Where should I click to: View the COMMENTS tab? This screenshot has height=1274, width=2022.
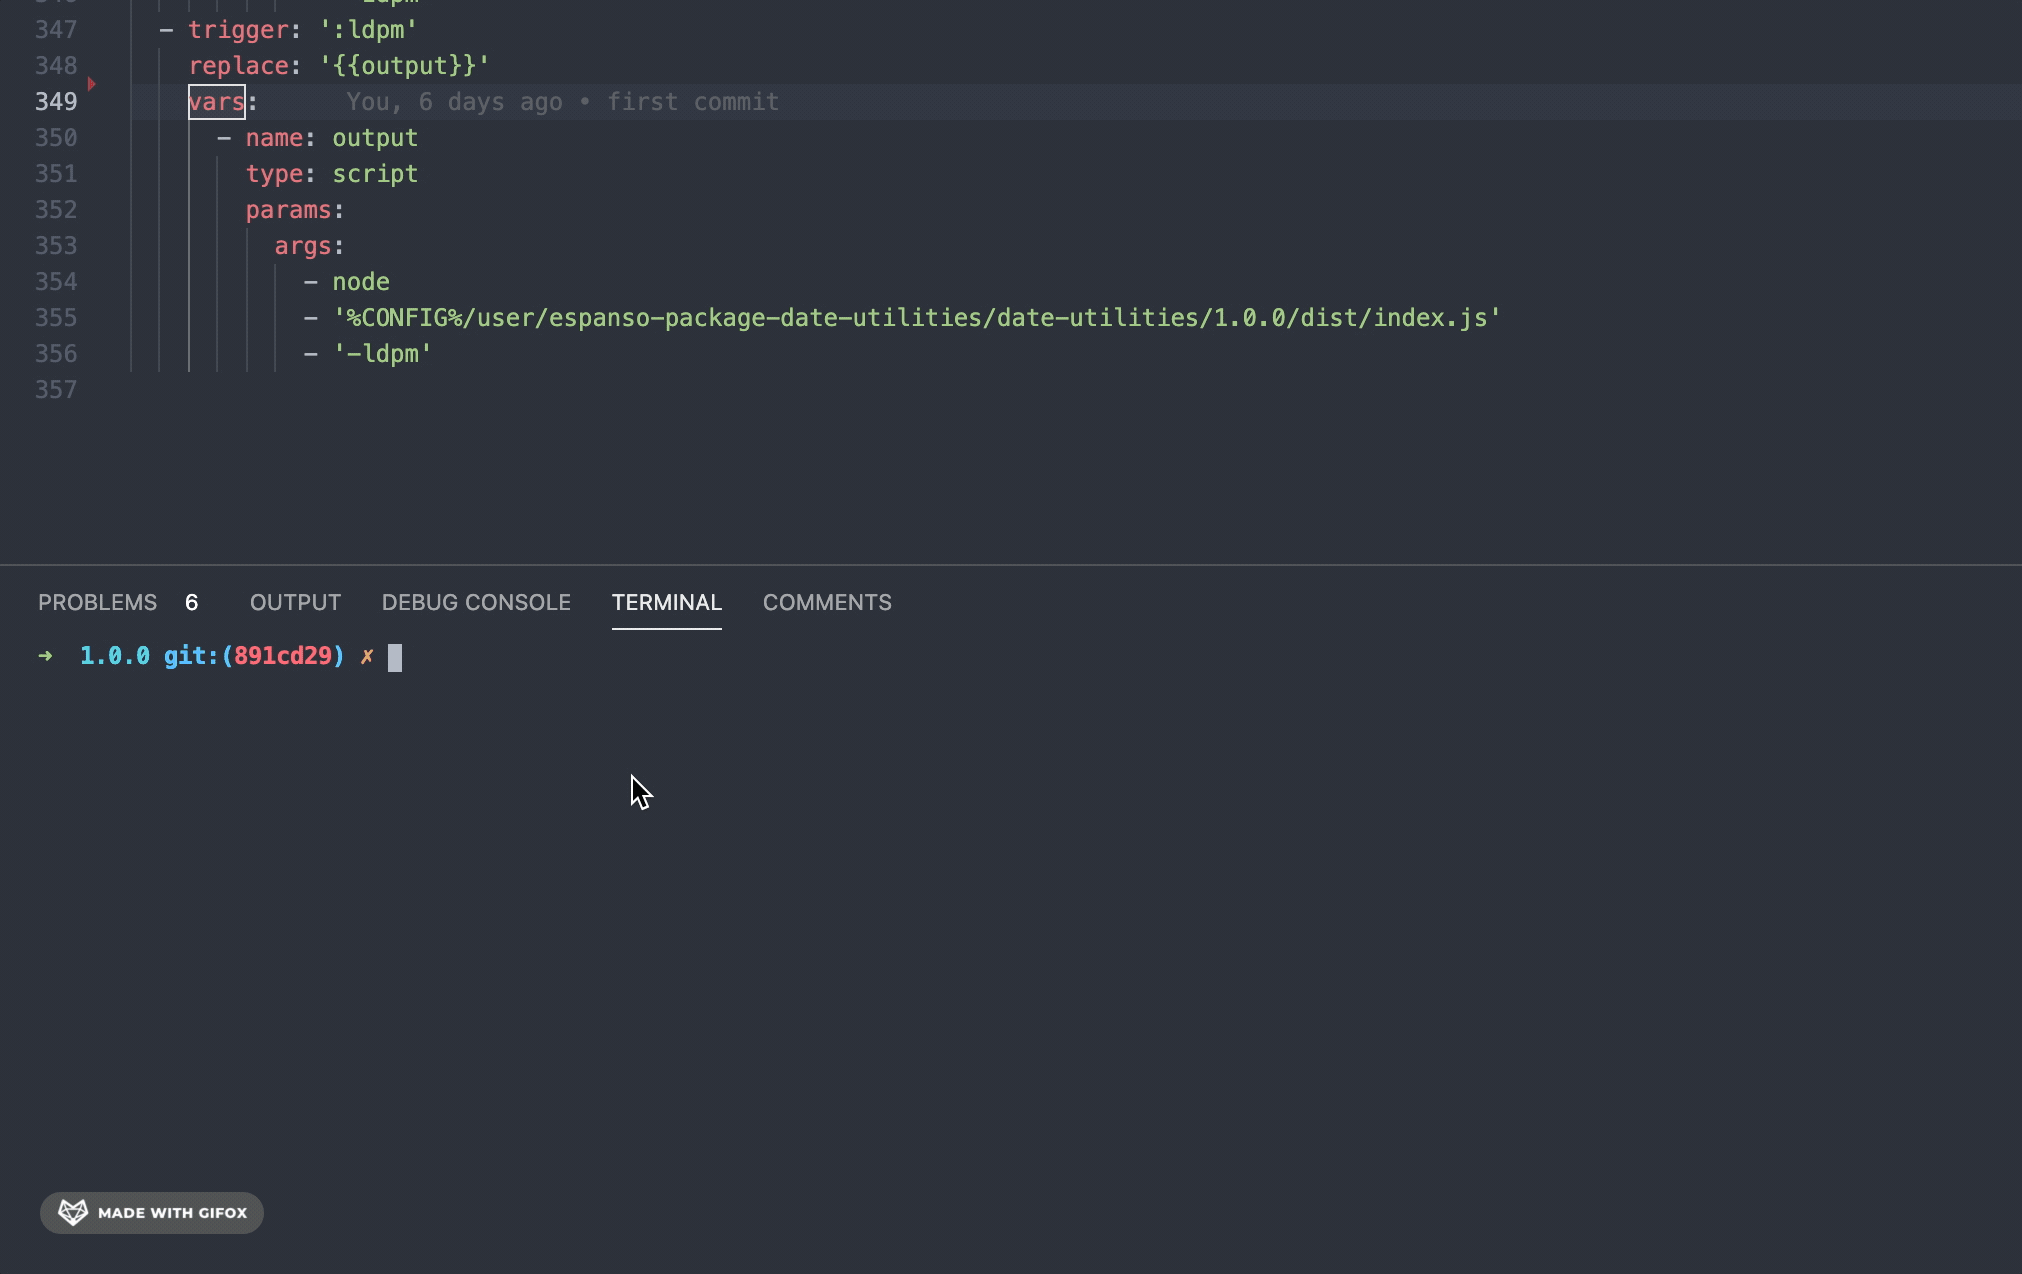tap(826, 602)
